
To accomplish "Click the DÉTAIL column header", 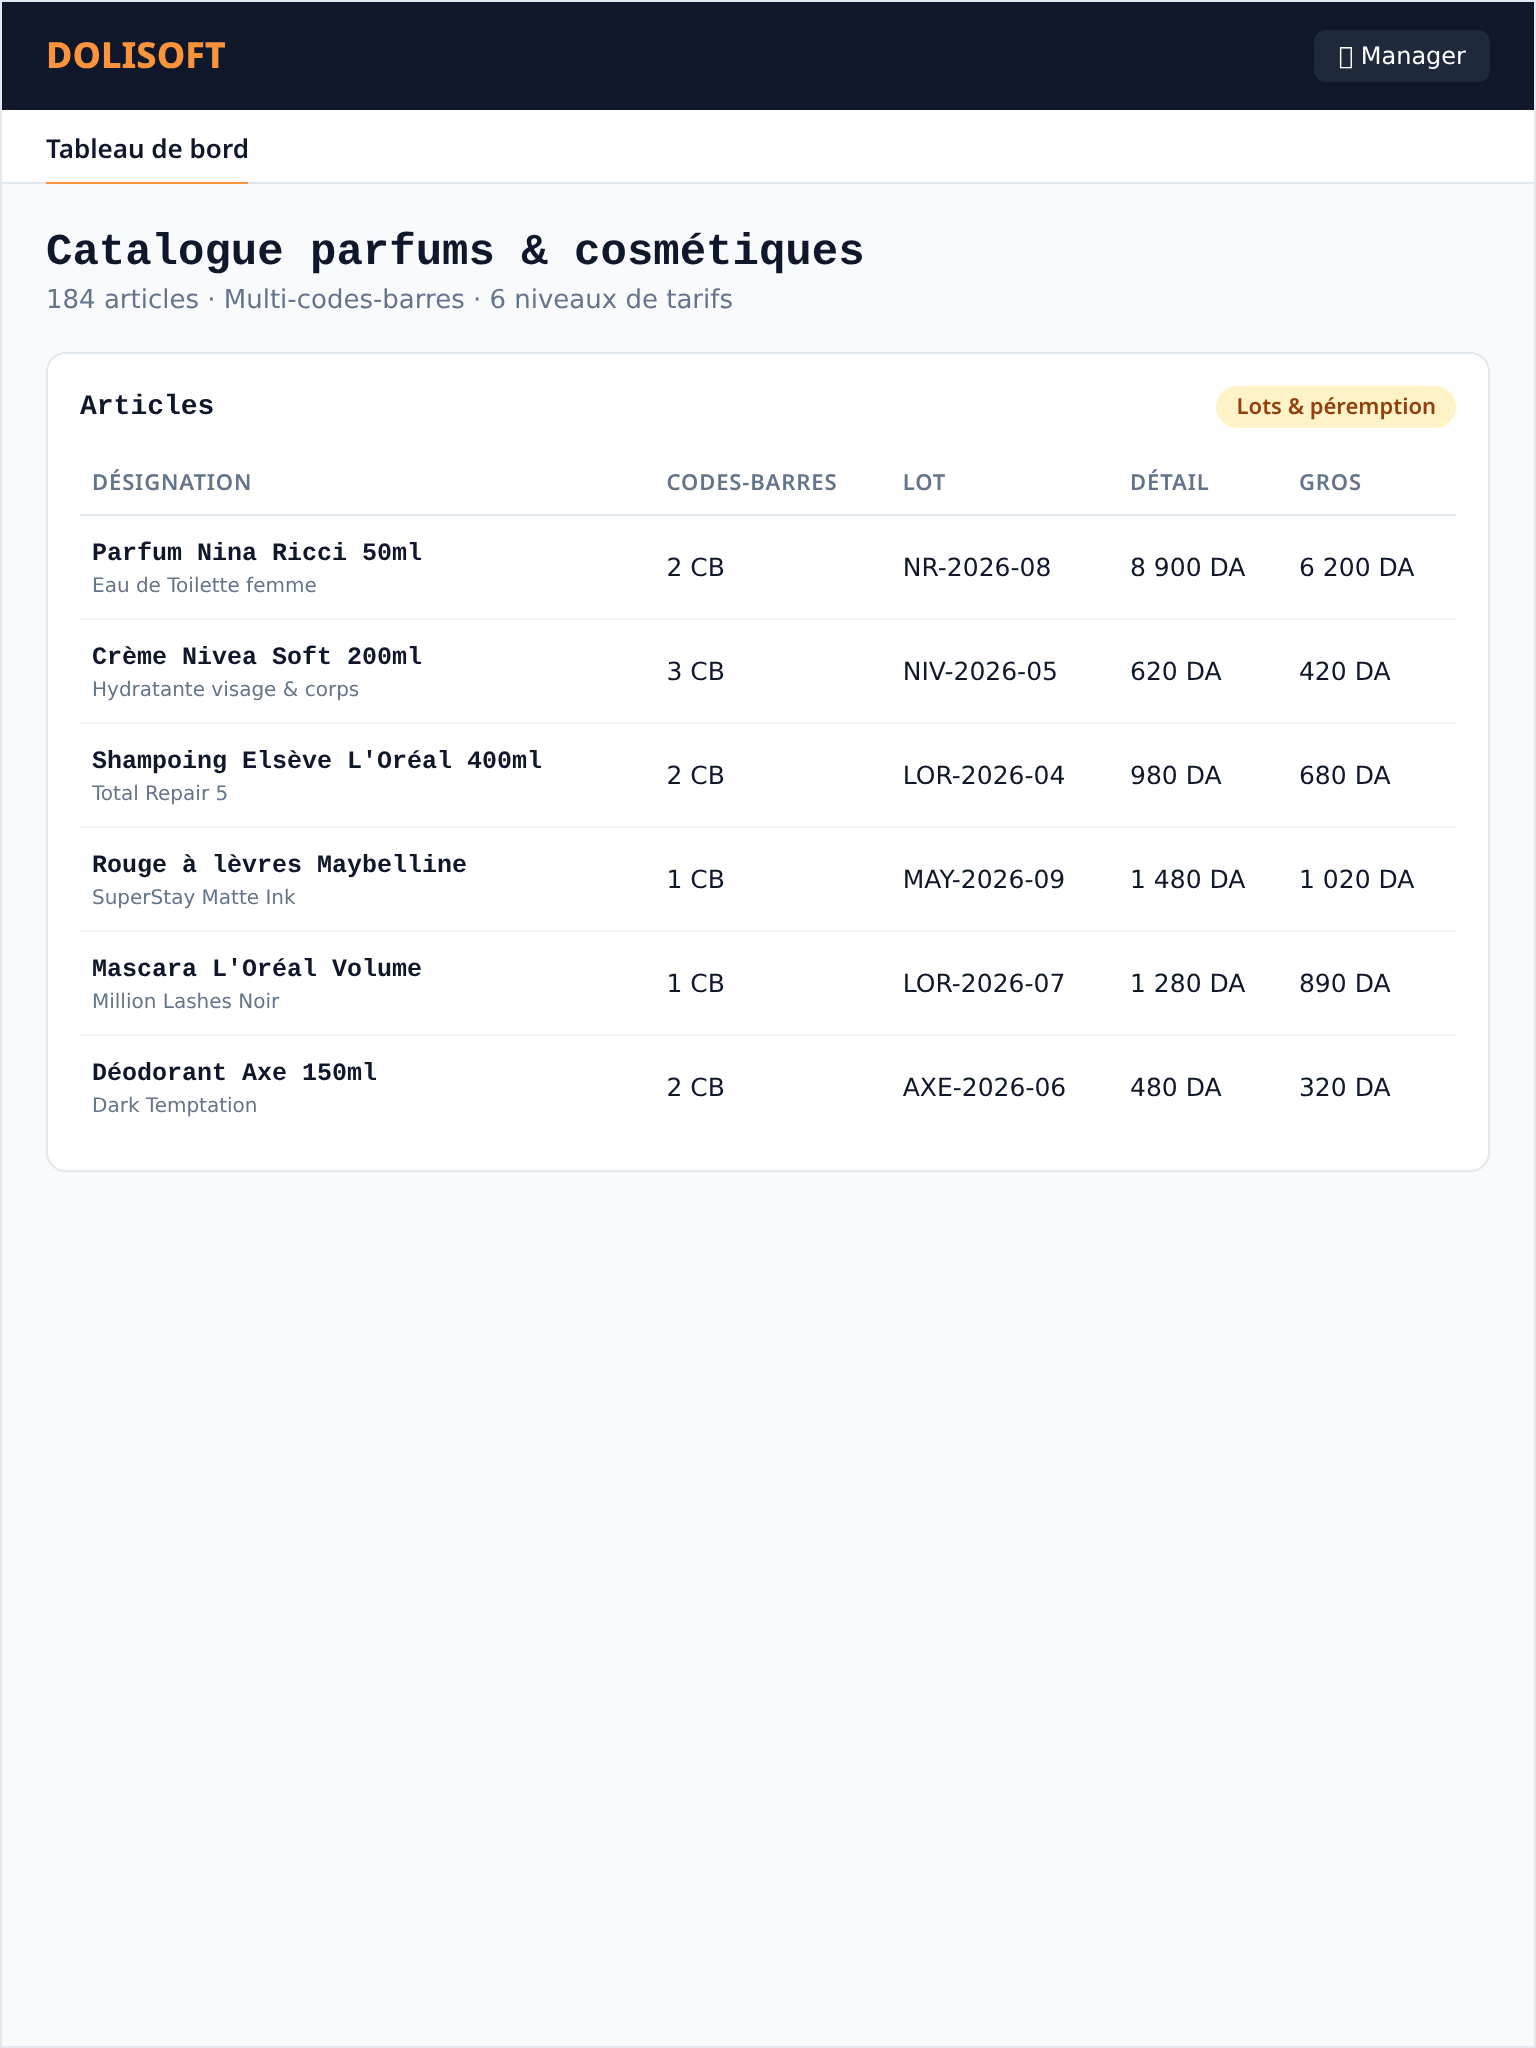I will [x=1169, y=482].
